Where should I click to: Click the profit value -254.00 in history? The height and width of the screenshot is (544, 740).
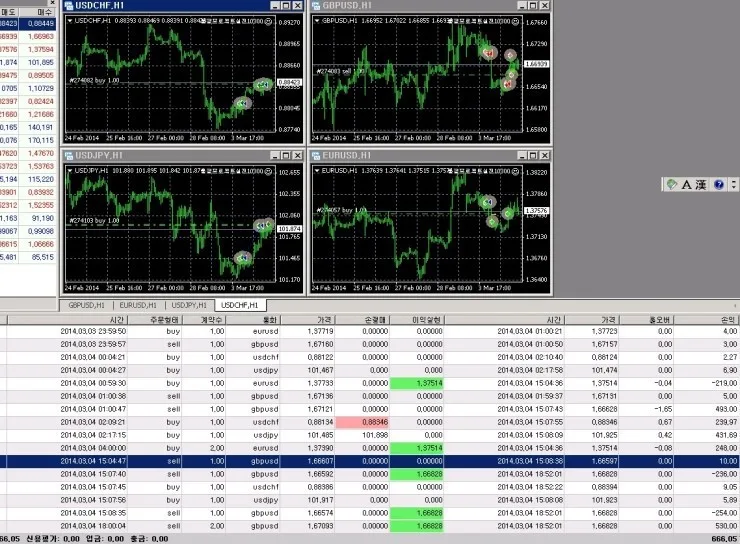click(724, 513)
